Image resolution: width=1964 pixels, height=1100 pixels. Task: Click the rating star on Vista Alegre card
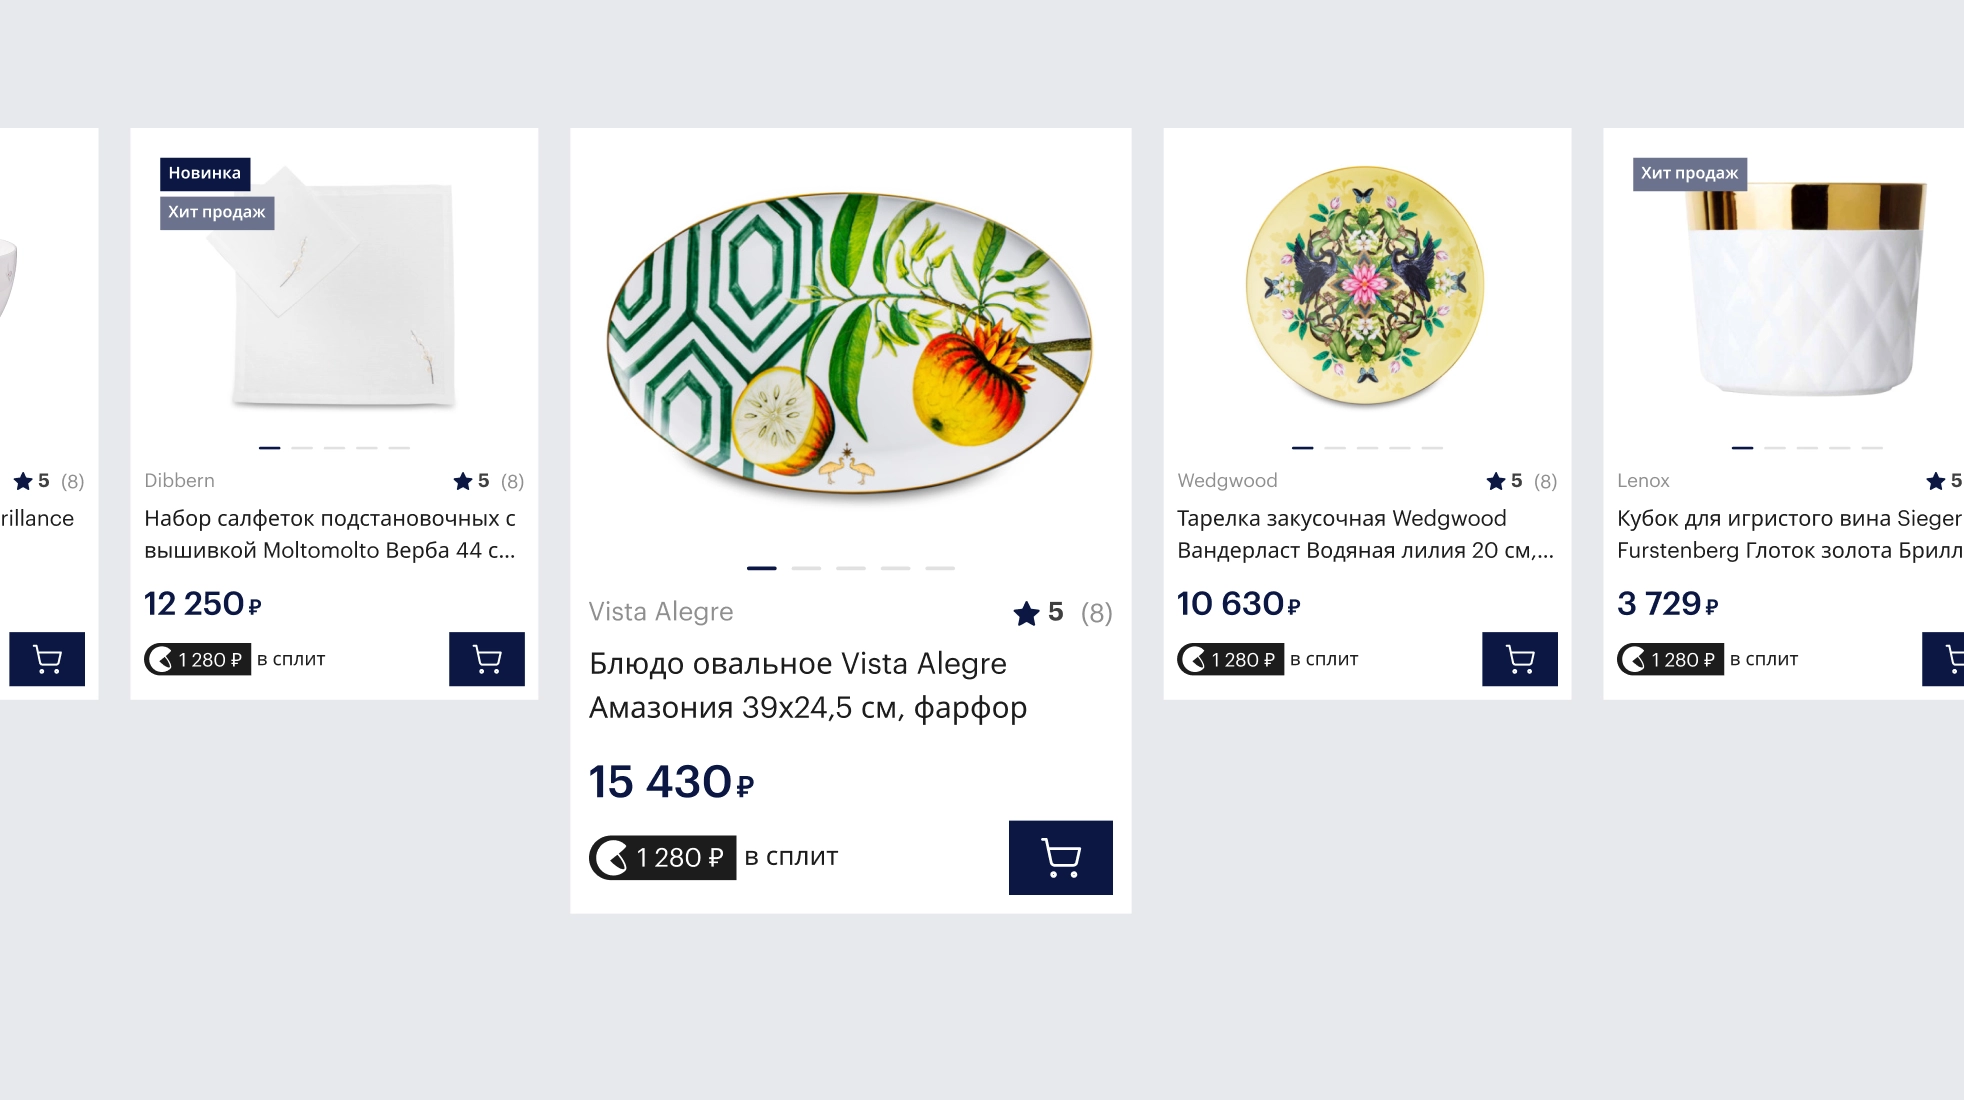[x=1027, y=613]
